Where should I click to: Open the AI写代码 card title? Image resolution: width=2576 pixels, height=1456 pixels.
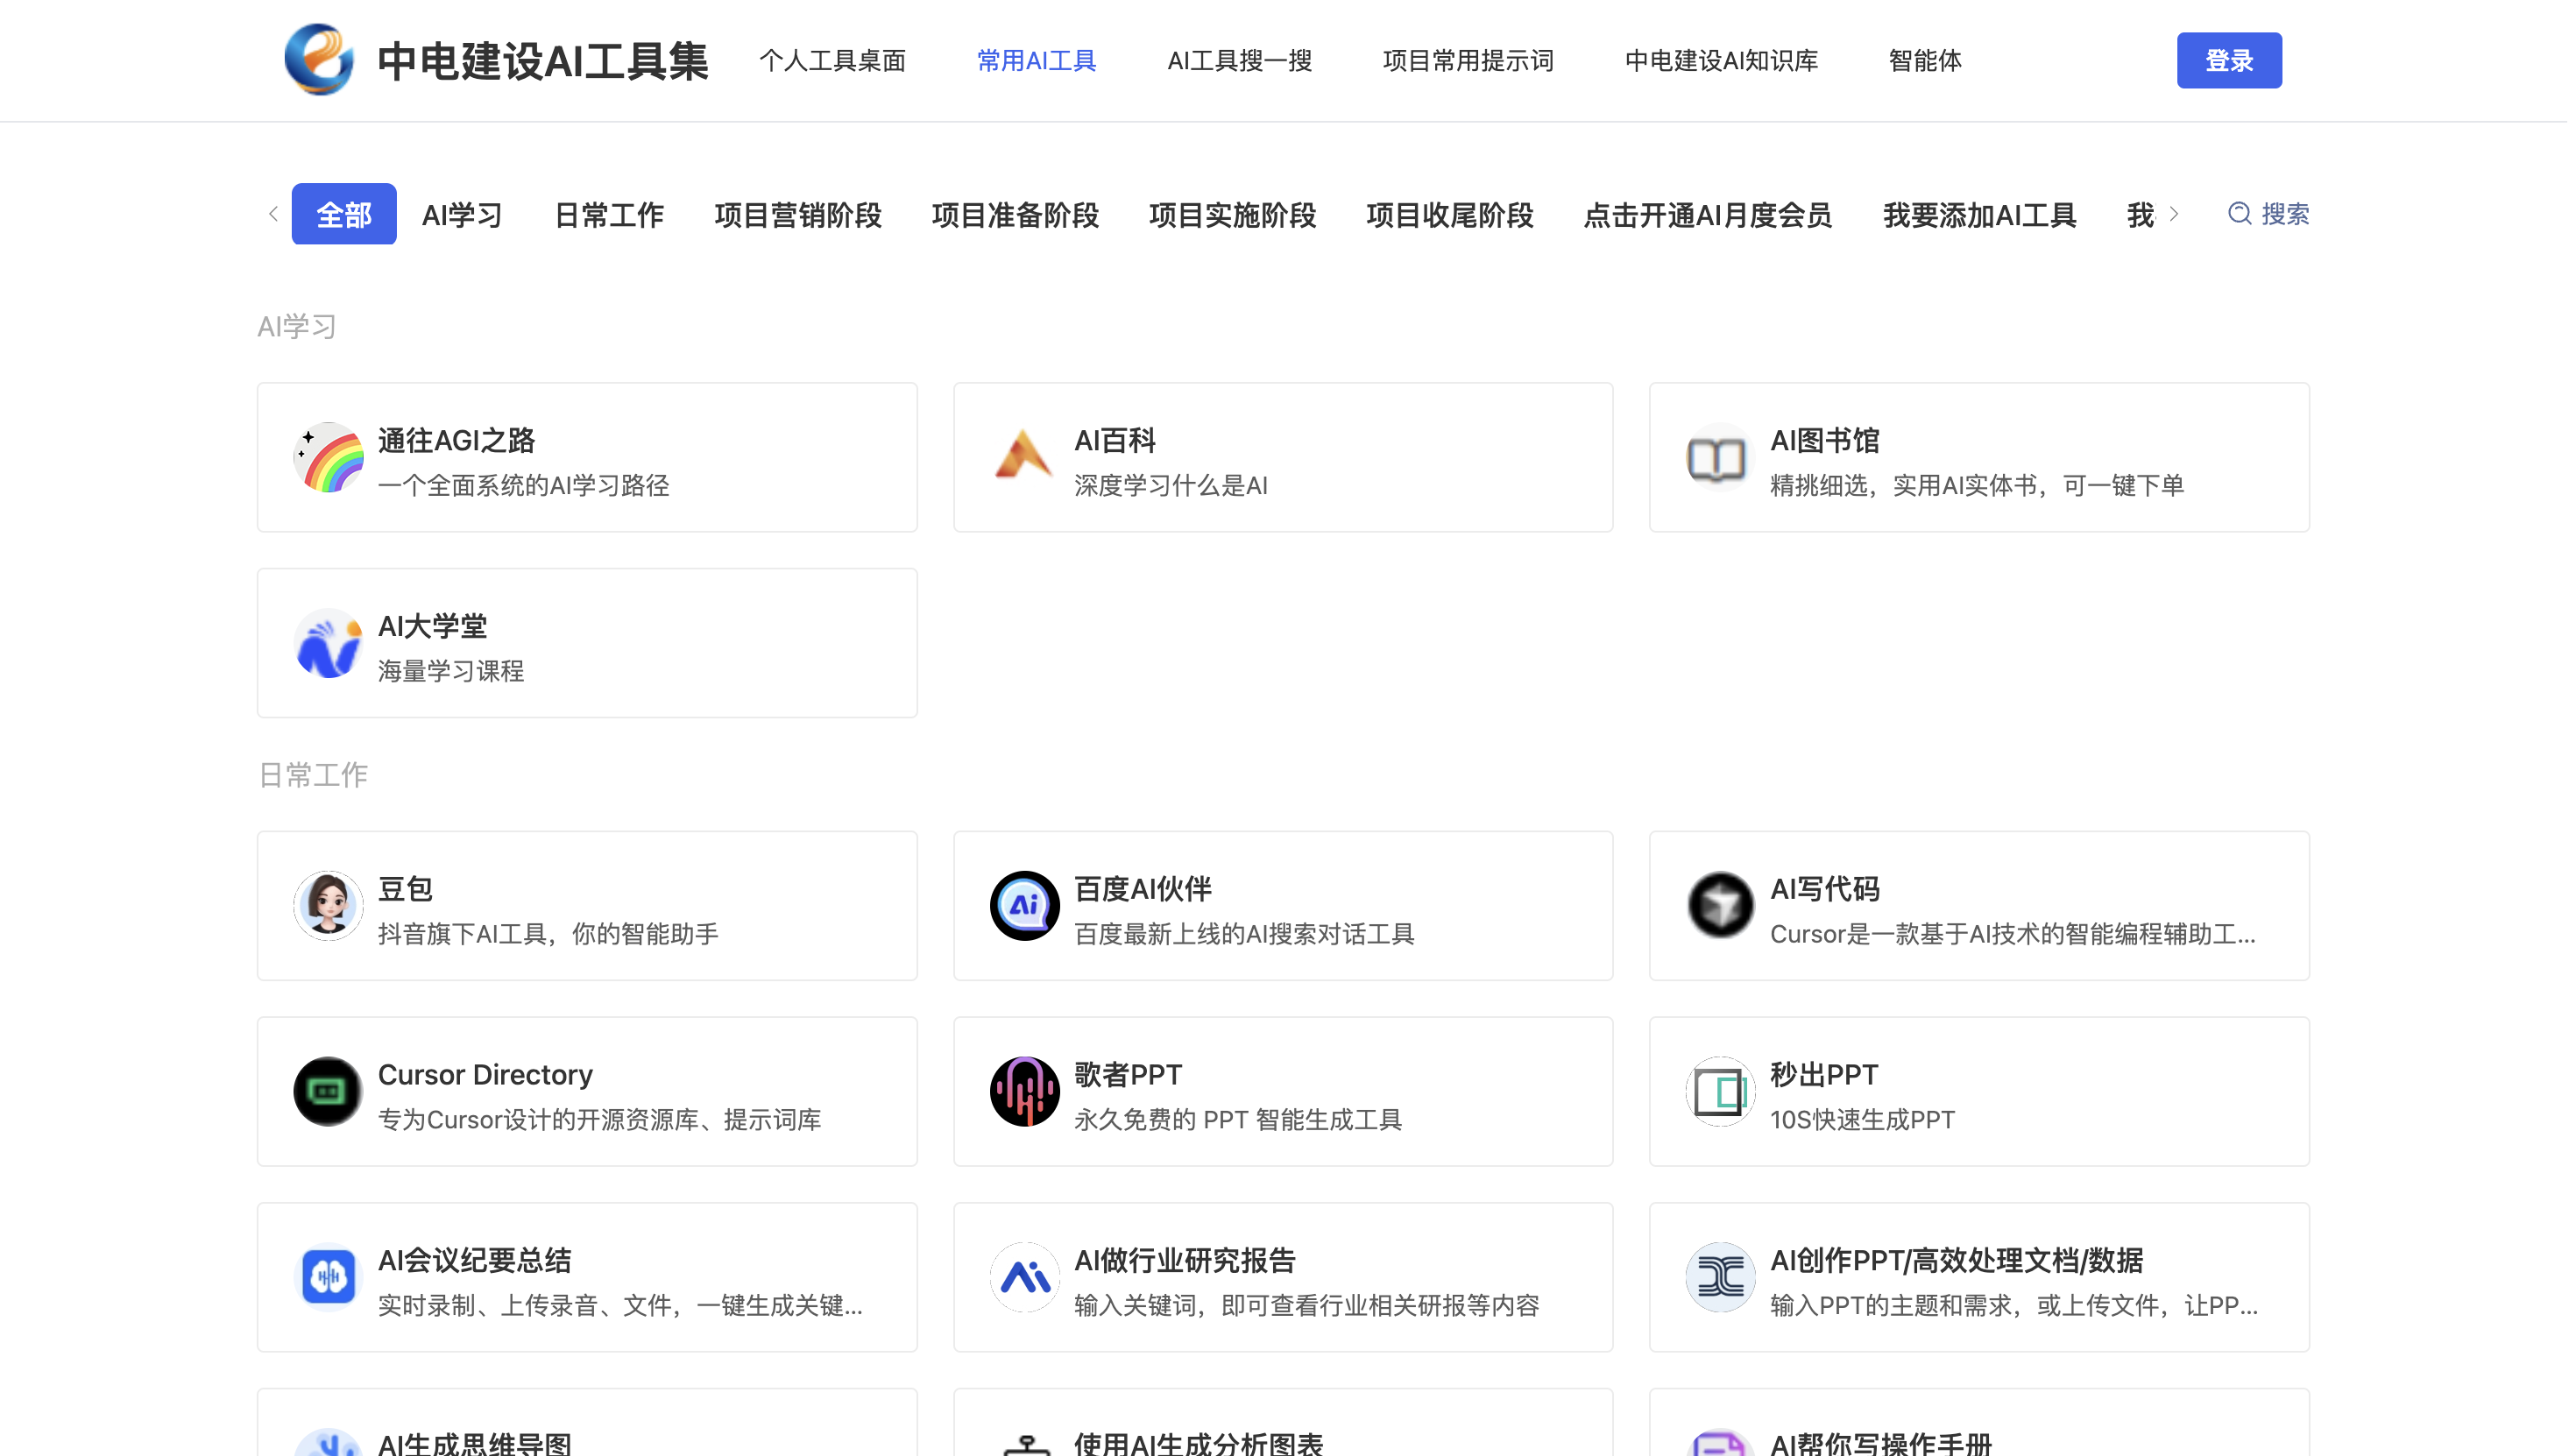[x=1830, y=891]
